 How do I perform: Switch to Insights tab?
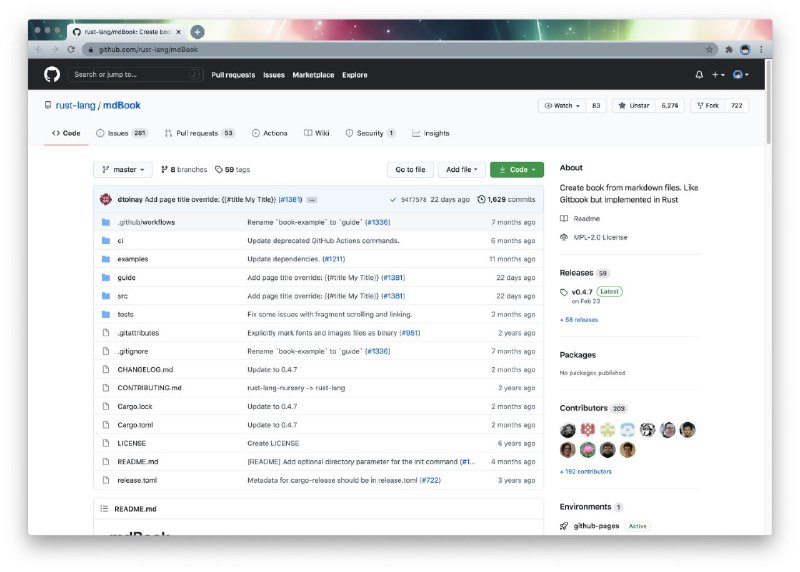click(431, 133)
